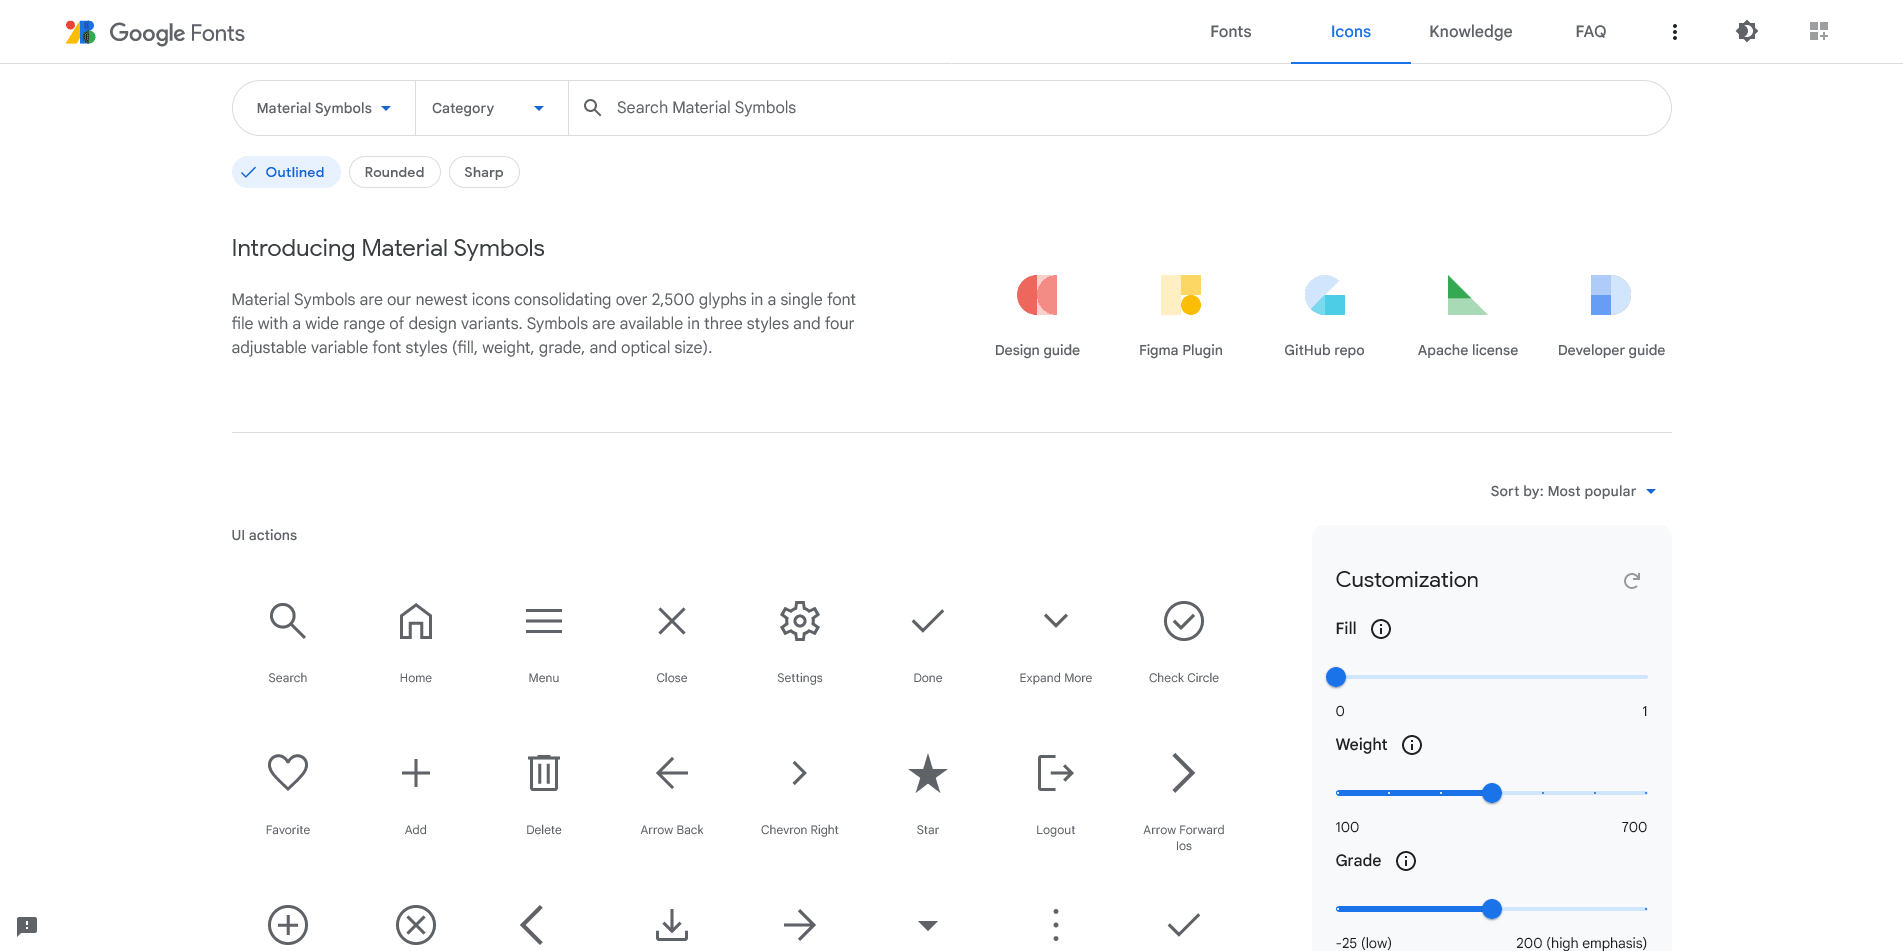Expand the Category filter
This screenshot has height=951, width=1903.
point(489,107)
